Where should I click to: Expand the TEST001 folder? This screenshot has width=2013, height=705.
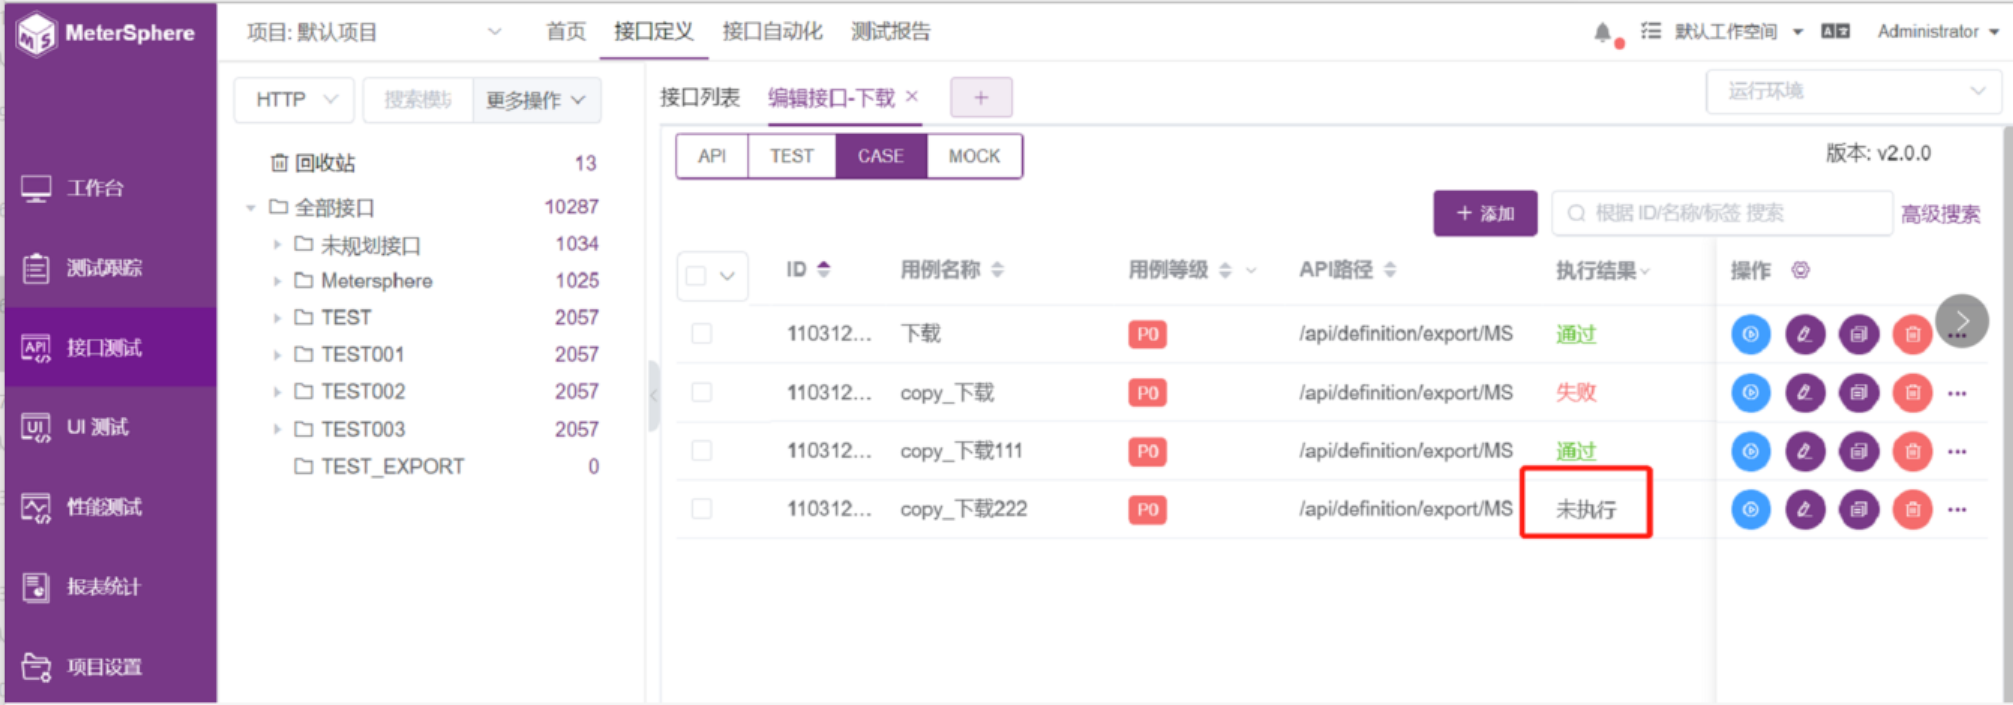pos(277,355)
